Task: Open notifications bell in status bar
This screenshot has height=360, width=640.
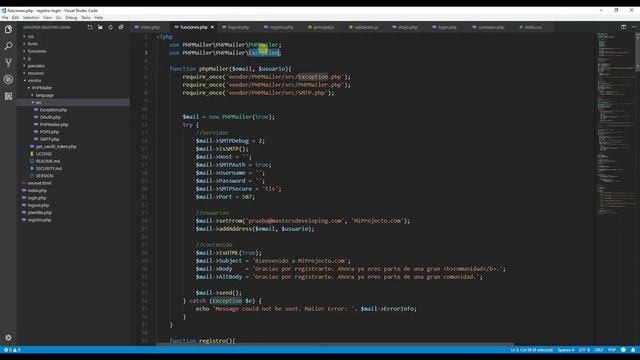Action: tap(633, 350)
